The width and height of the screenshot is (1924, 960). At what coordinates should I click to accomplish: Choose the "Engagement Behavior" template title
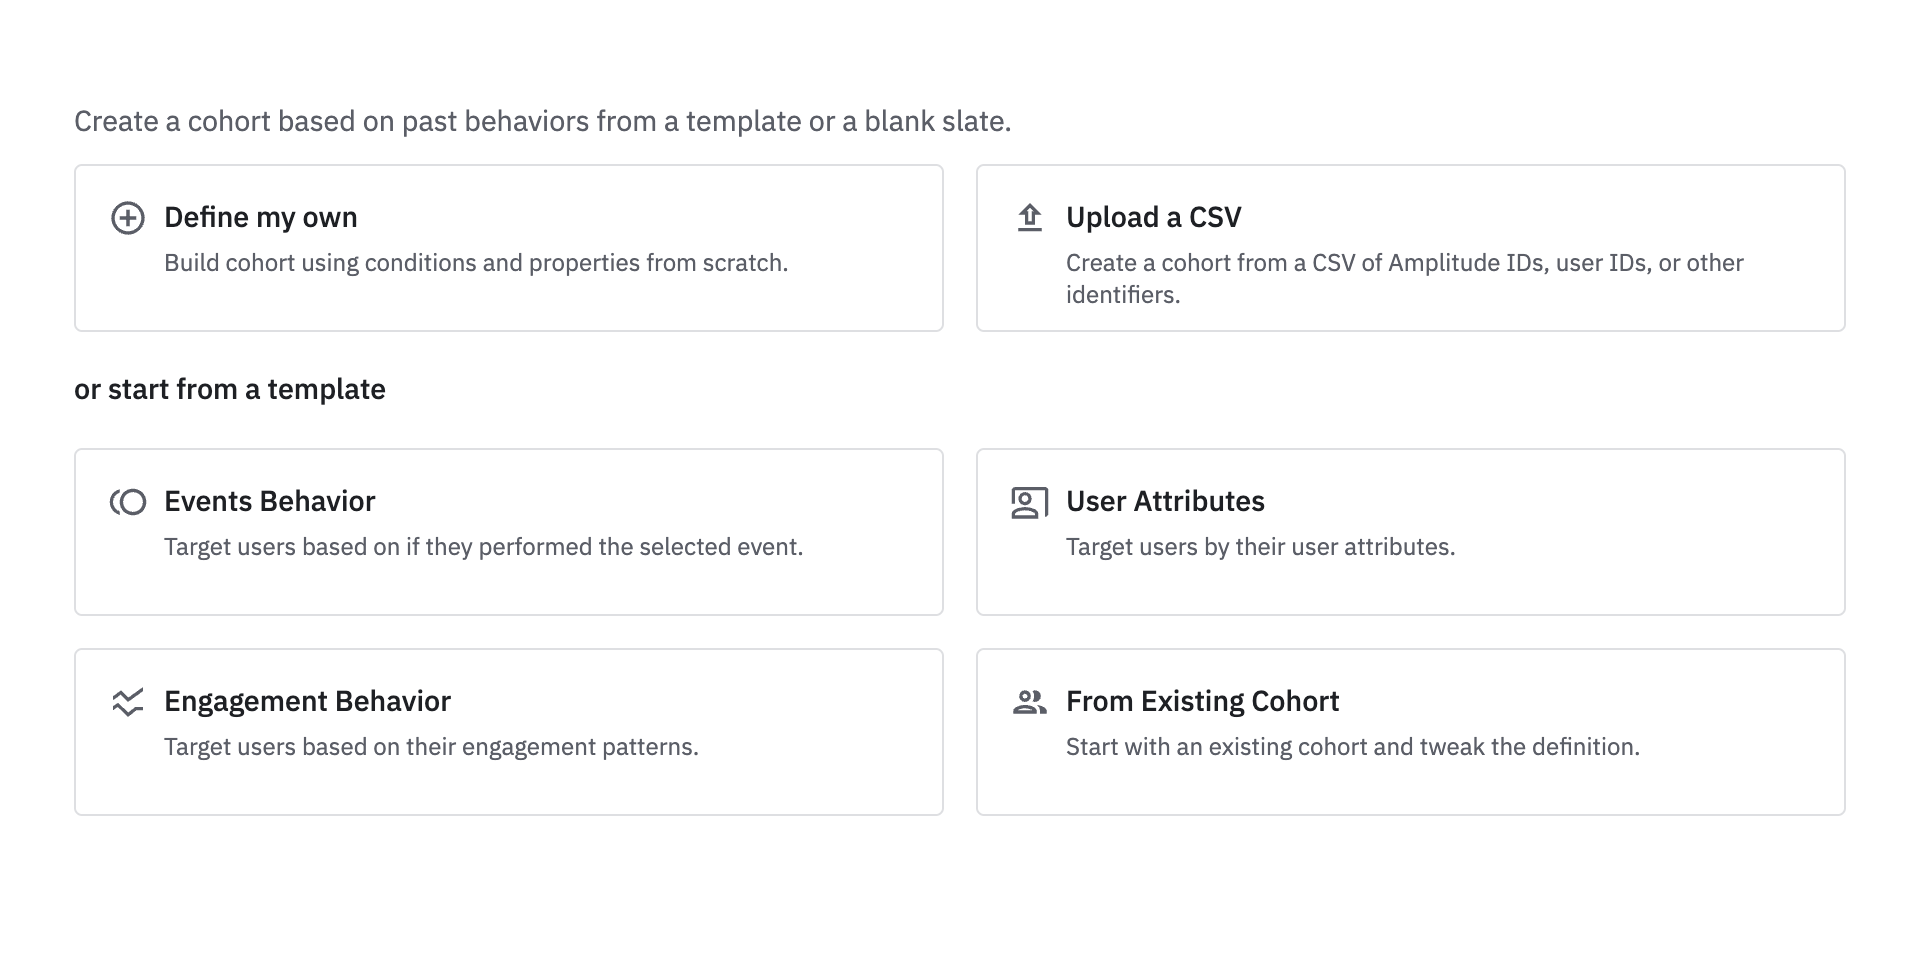pyautogui.click(x=307, y=701)
